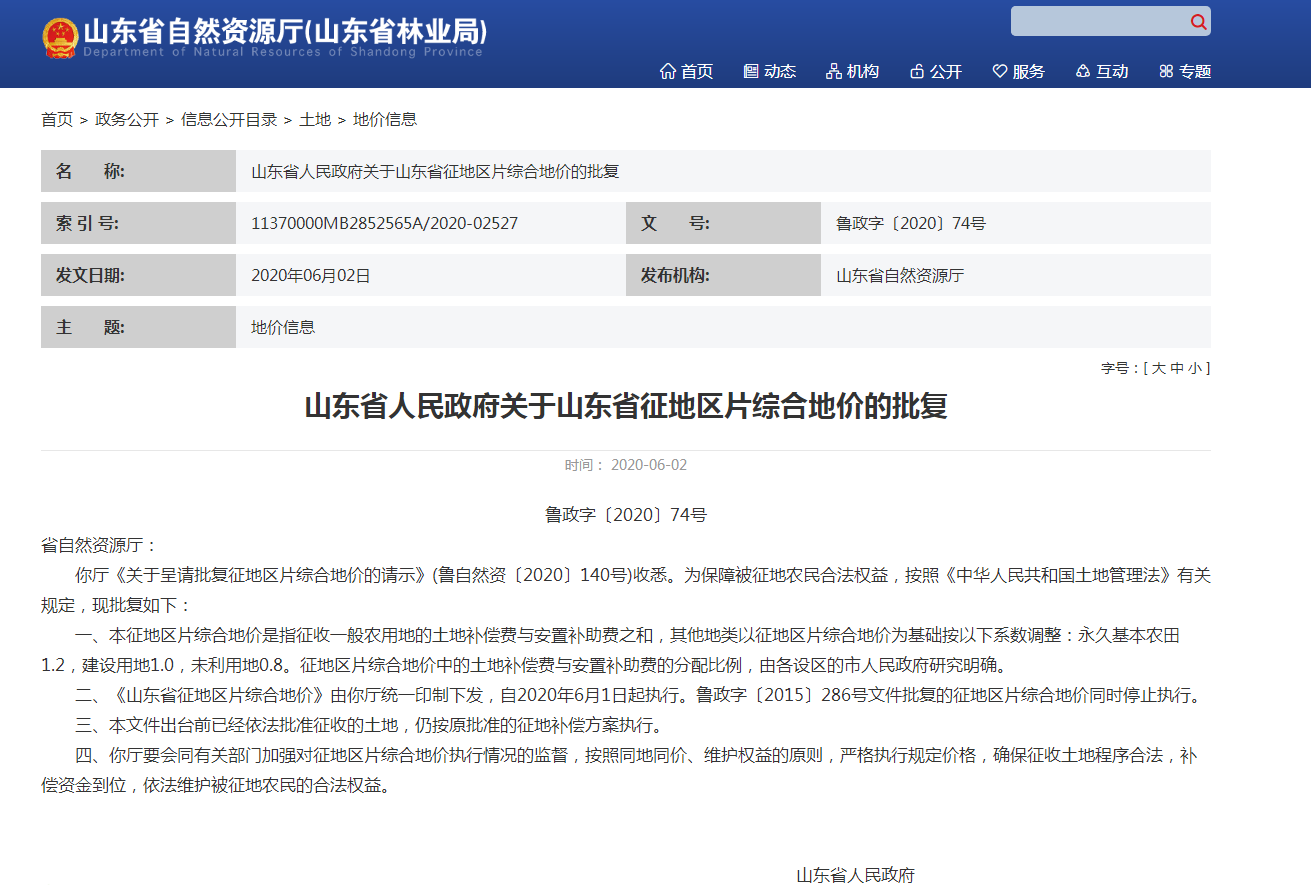Click the red search magnifier icon

[1198, 22]
